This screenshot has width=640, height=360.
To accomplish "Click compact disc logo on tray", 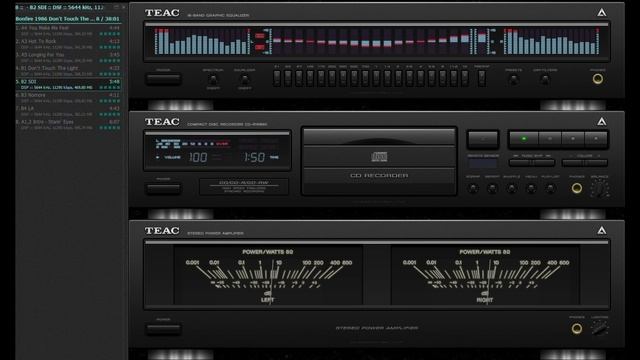I will point(379,157).
